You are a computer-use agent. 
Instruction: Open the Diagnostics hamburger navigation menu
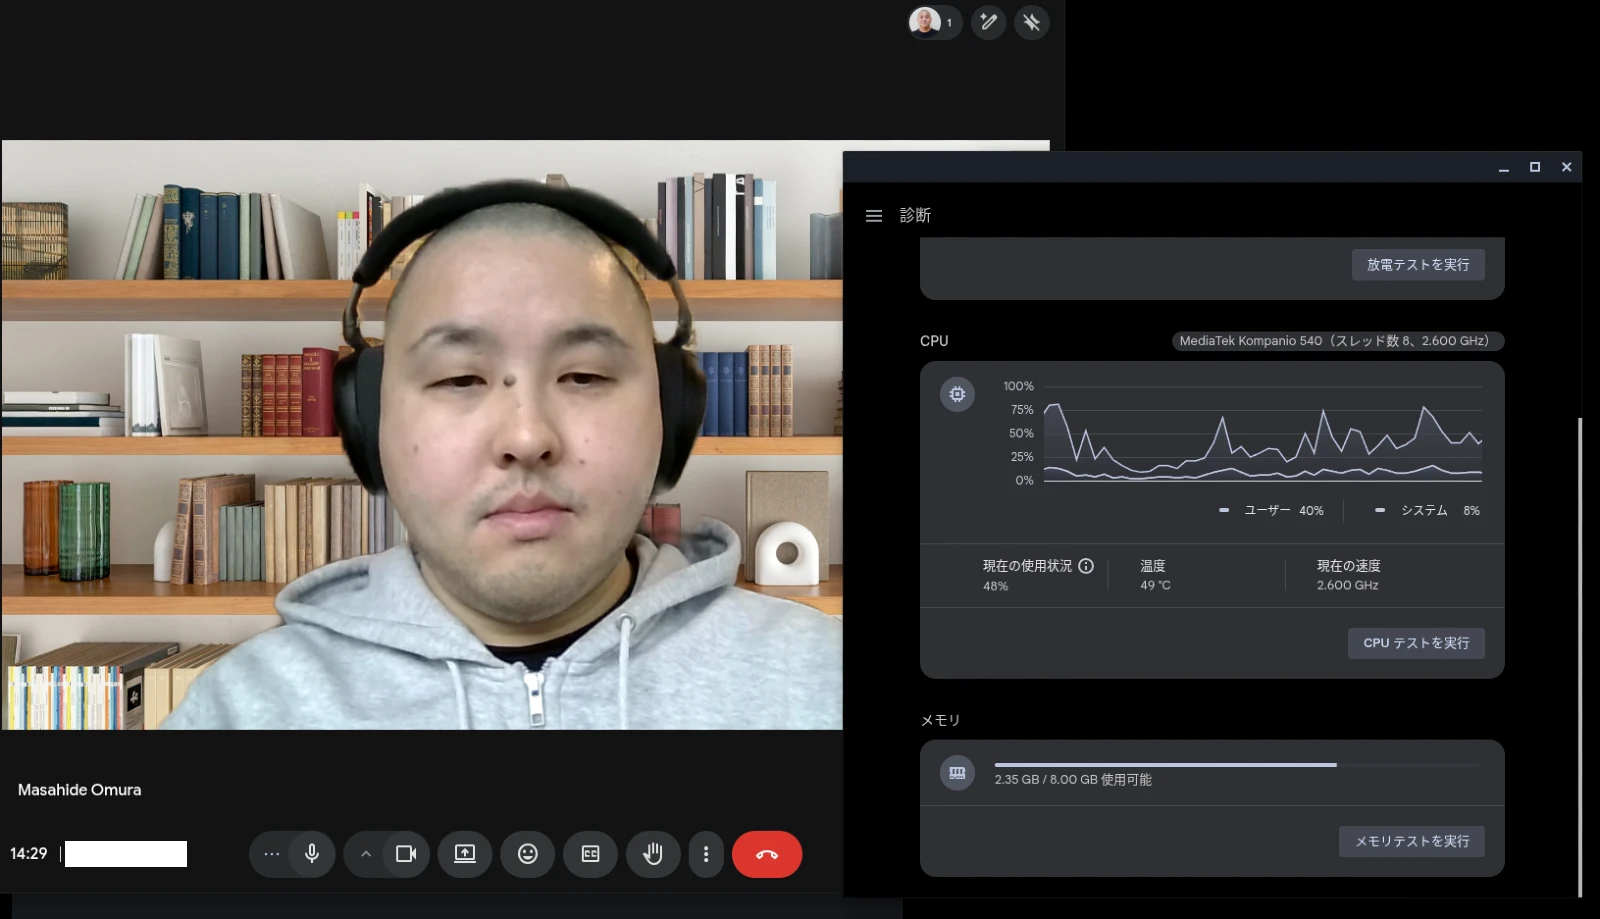pos(874,215)
